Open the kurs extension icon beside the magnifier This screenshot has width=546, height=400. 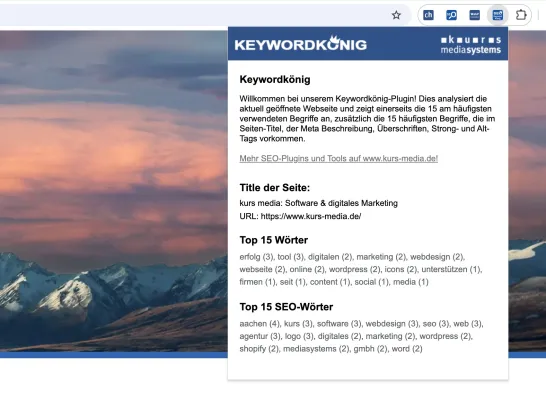(x=475, y=15)
